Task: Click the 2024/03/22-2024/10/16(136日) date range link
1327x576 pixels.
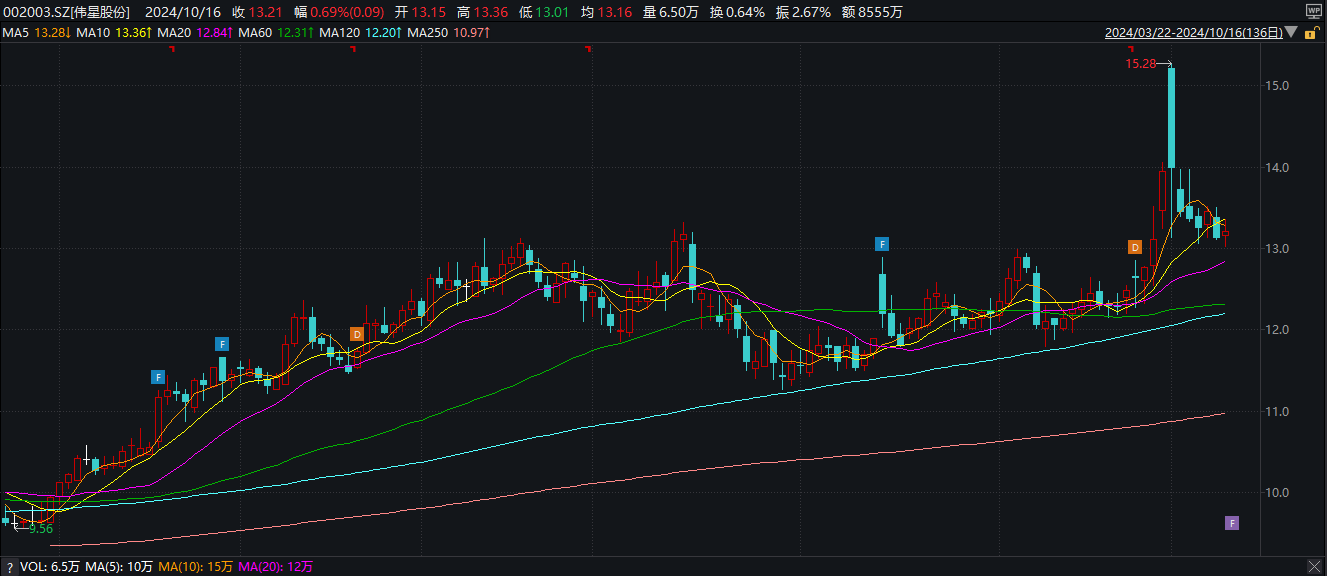Action: pyautogui.click(x=1193, y=33)
